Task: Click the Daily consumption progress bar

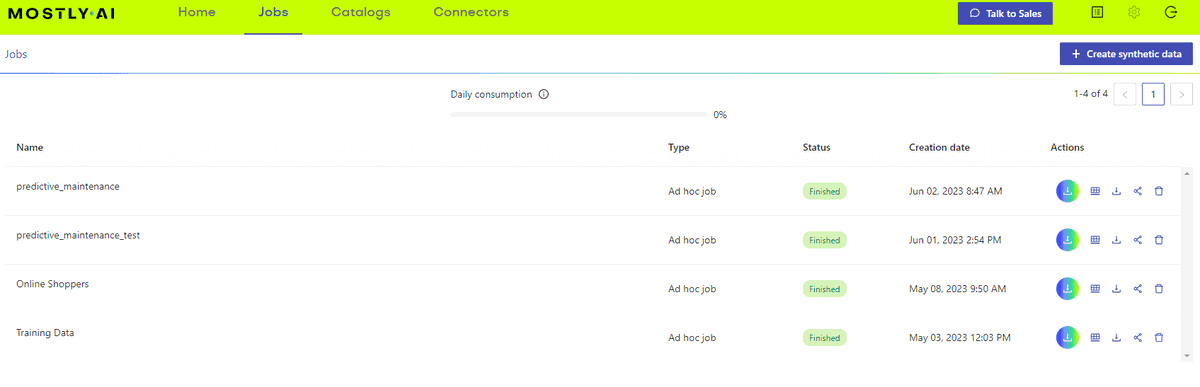Action: (x=578, y=115)
